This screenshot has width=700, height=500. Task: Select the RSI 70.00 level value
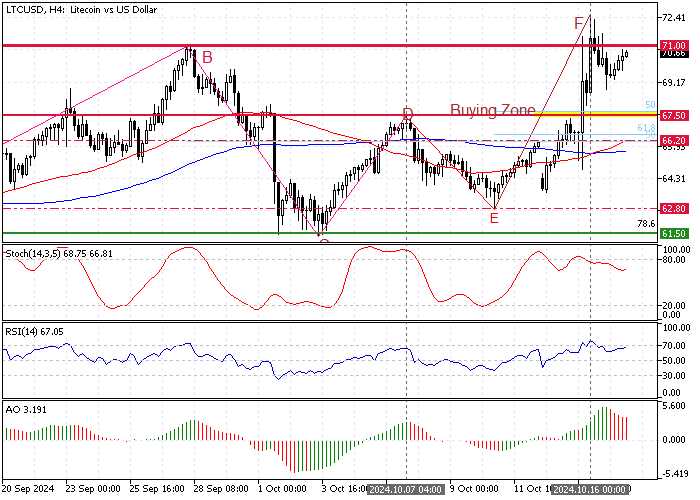coord(675,346)
